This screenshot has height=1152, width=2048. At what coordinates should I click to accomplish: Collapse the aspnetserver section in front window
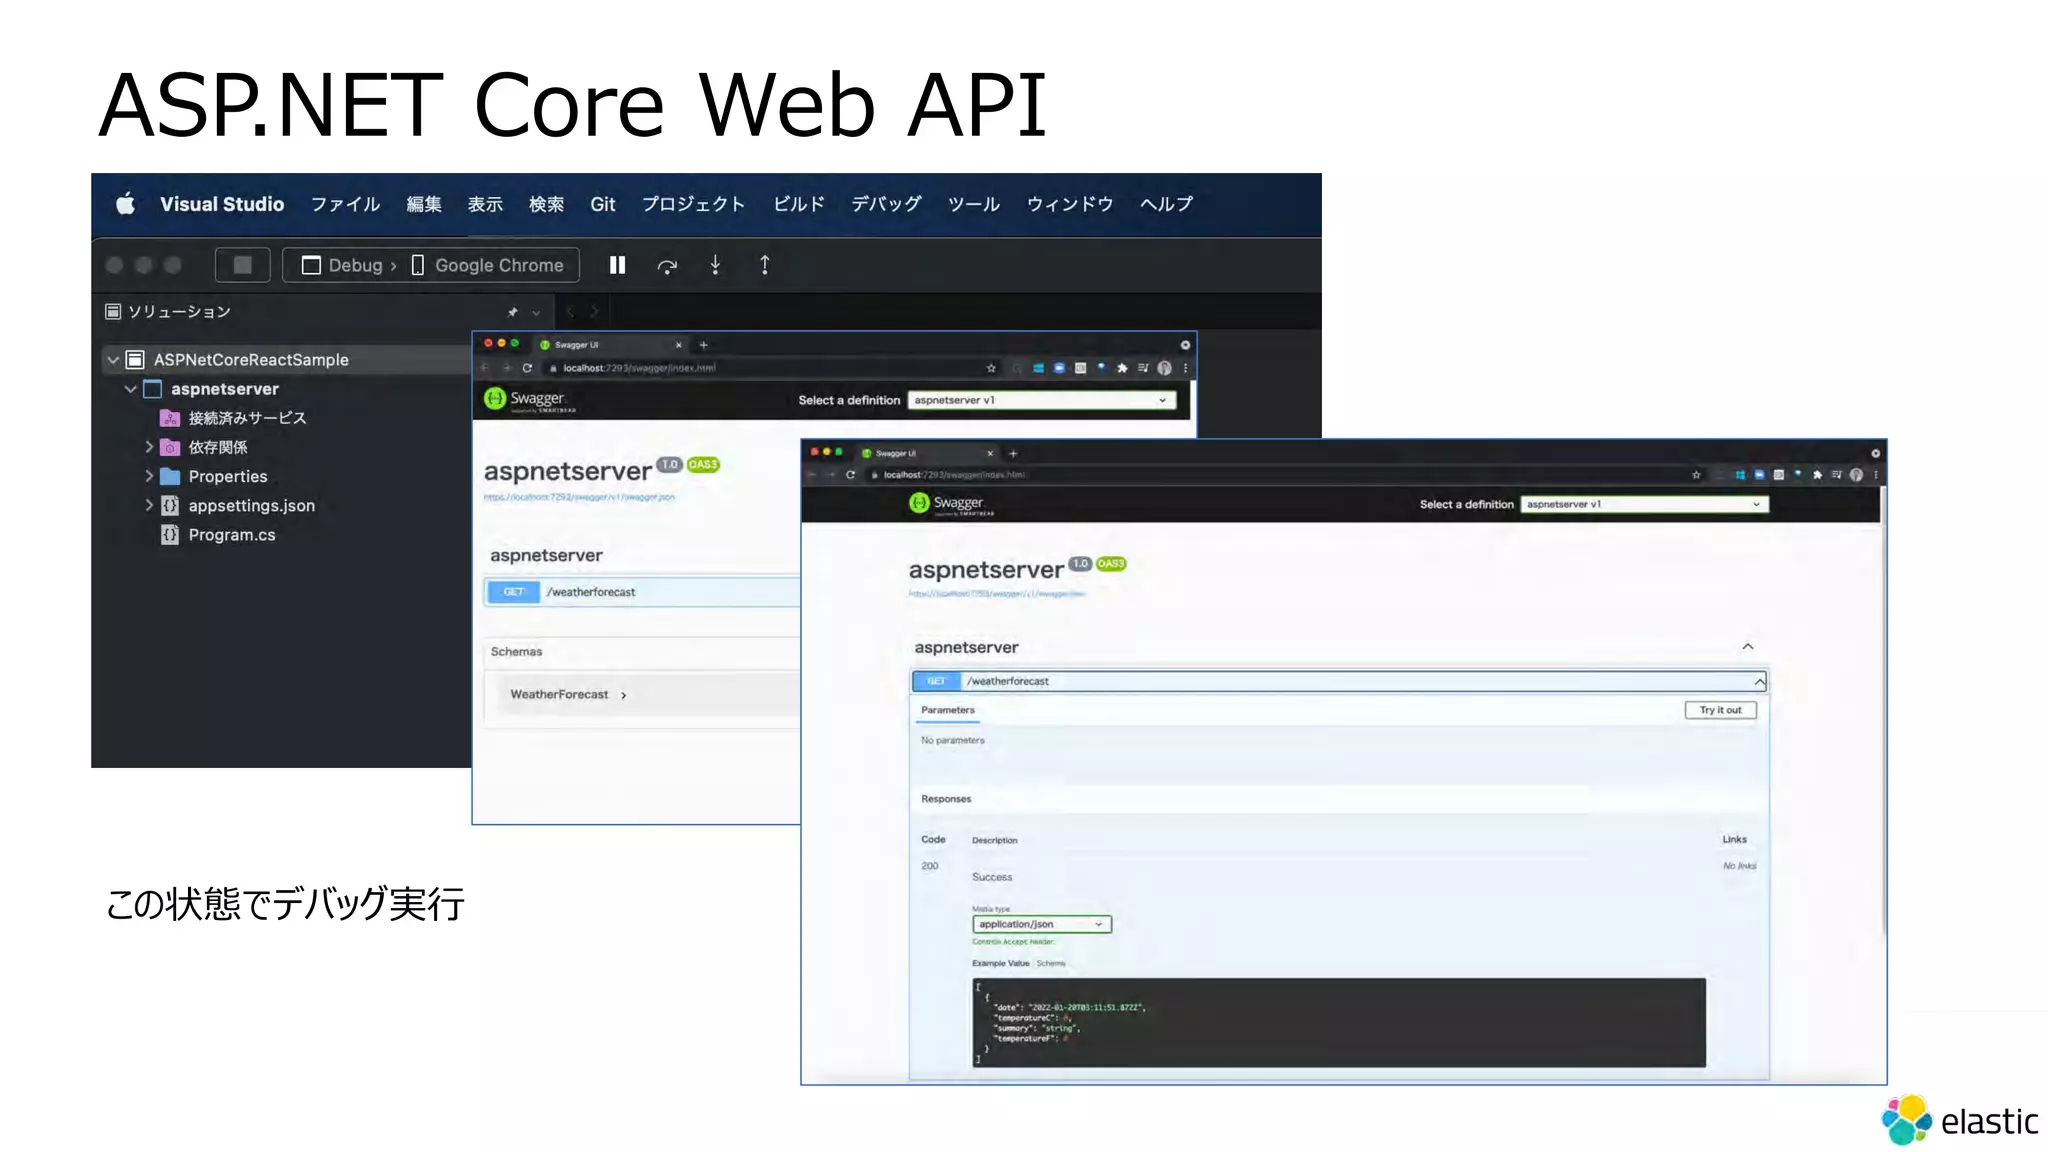(1748, 646)
